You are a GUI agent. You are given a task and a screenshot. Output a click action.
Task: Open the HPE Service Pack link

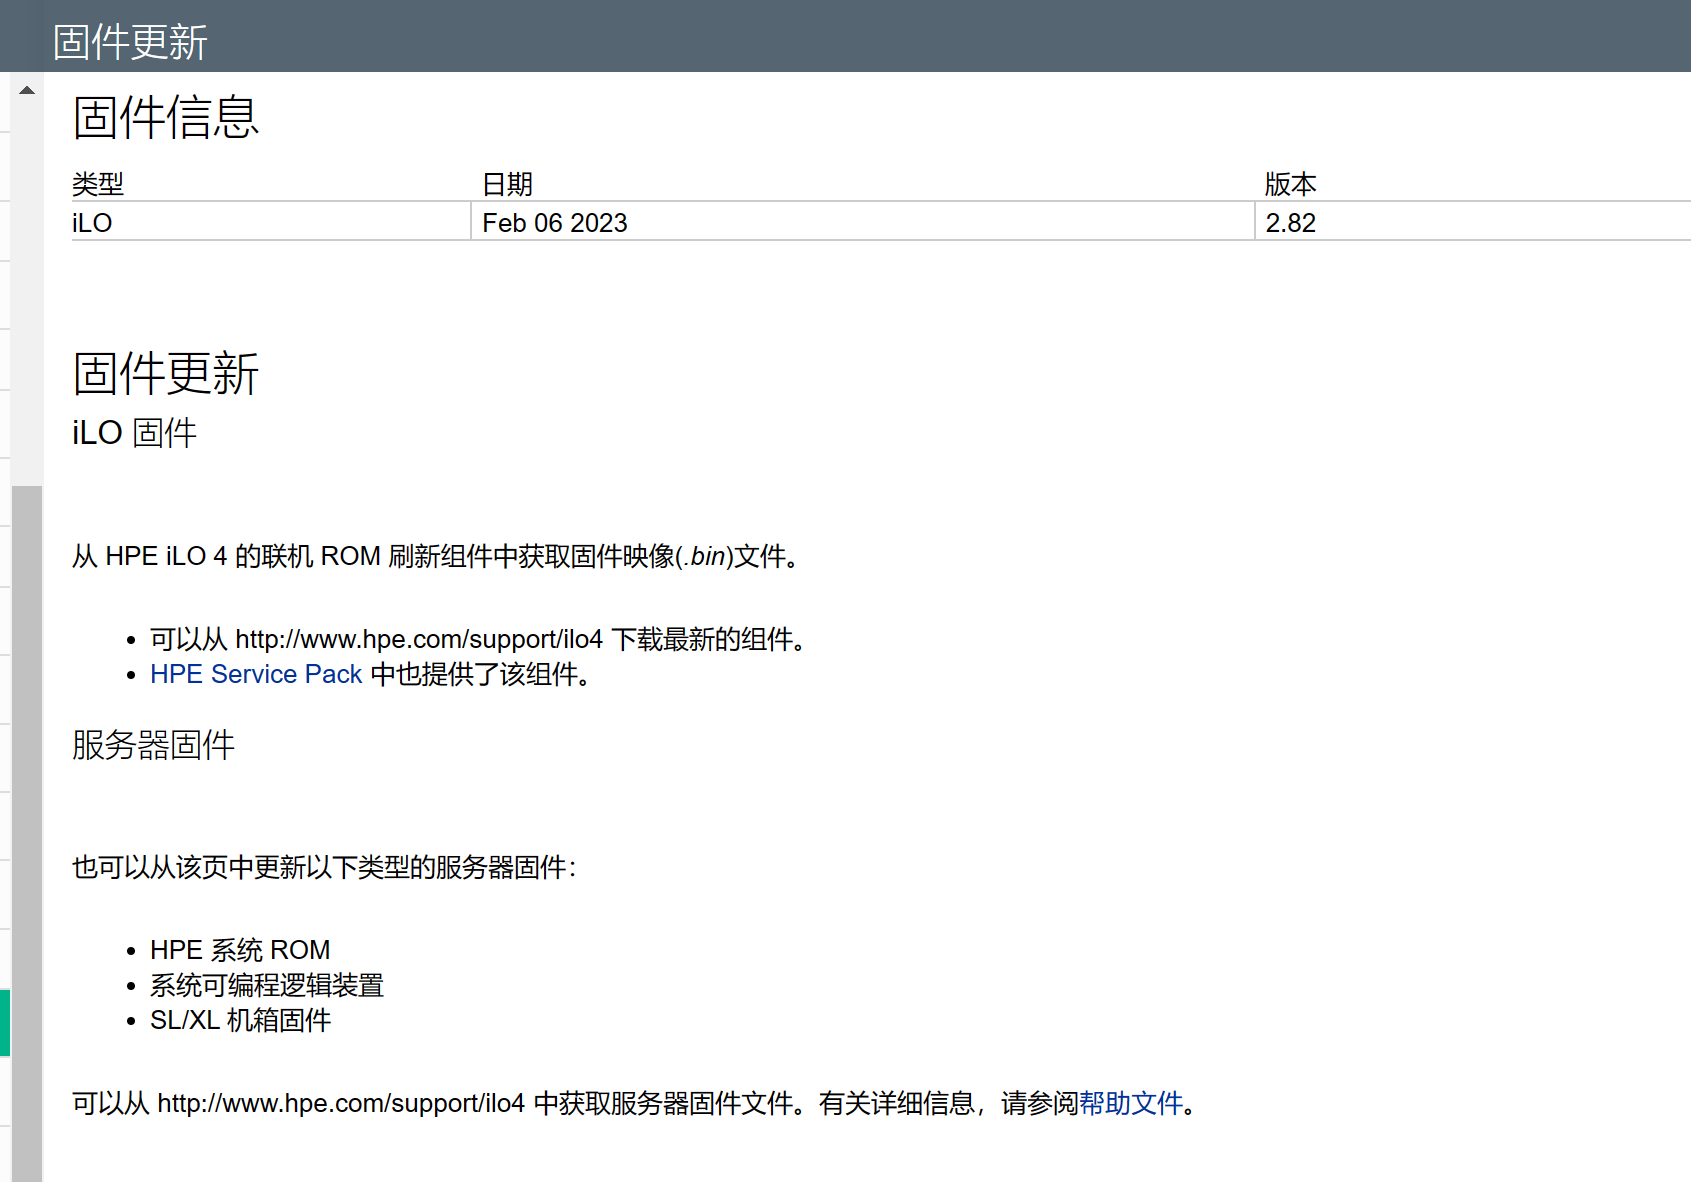pos(255,674)
